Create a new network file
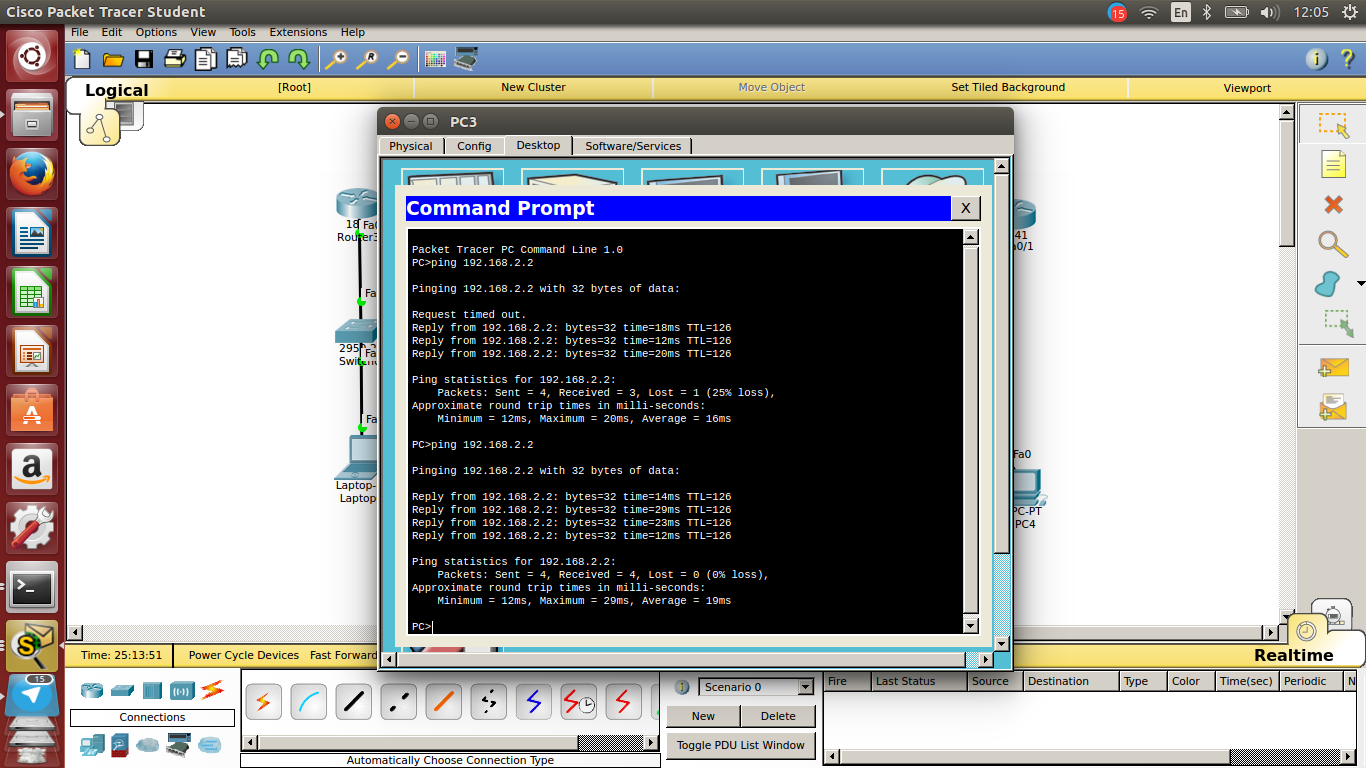The width and height of the screenshot is (1366, 768). 81,59
